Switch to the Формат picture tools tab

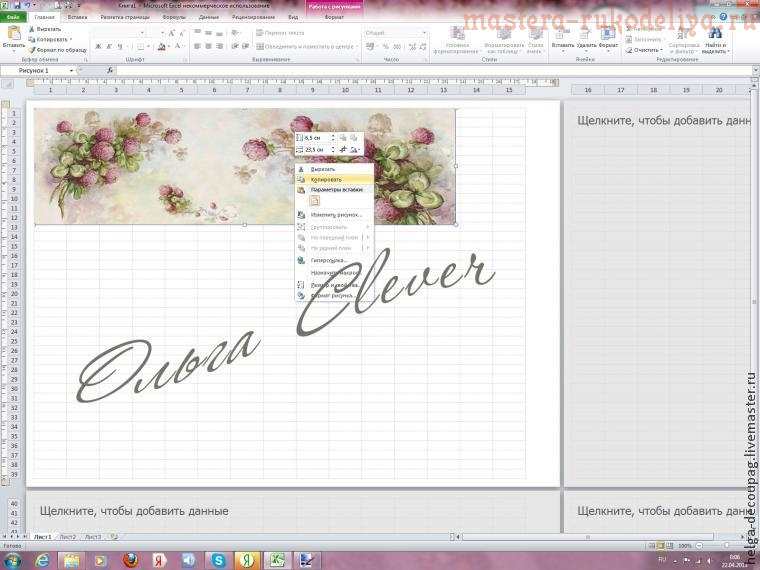click(334, 17)
